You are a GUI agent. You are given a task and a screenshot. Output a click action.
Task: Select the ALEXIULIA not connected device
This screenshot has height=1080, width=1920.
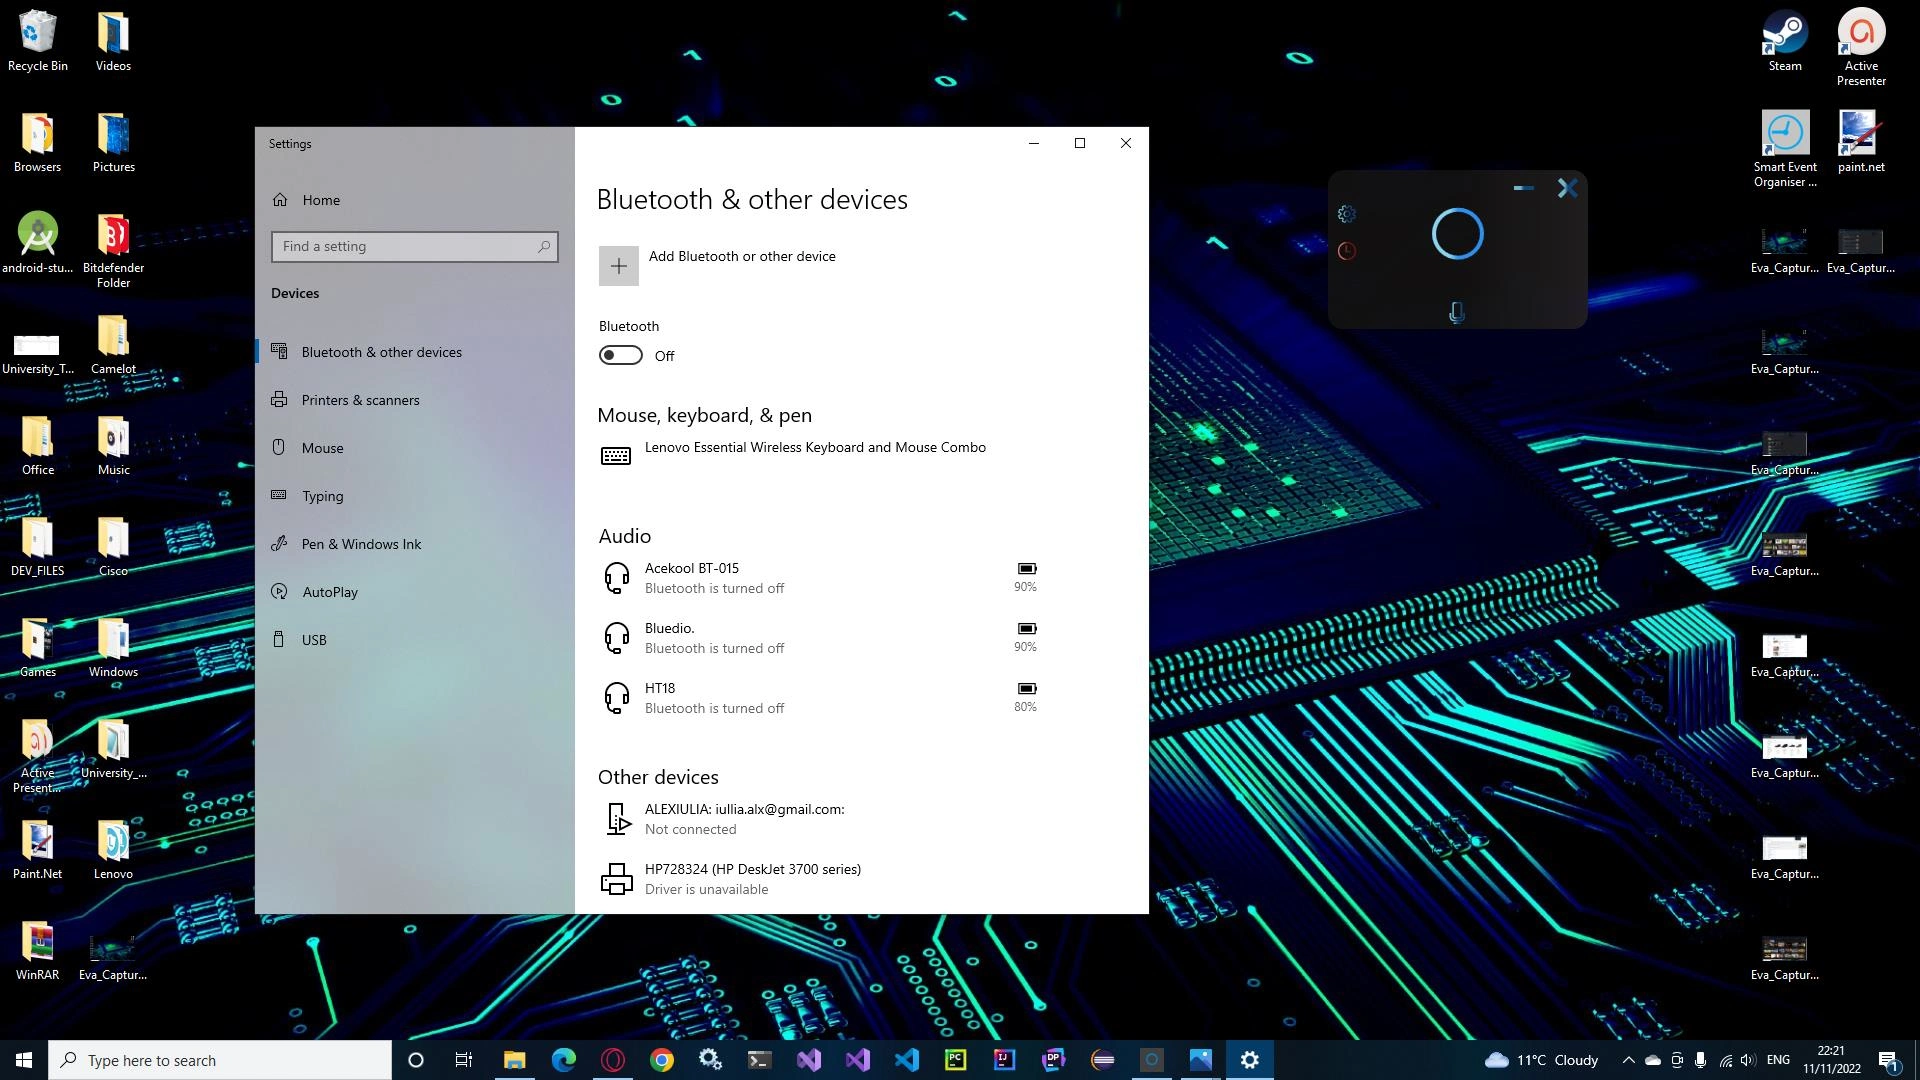820,819
